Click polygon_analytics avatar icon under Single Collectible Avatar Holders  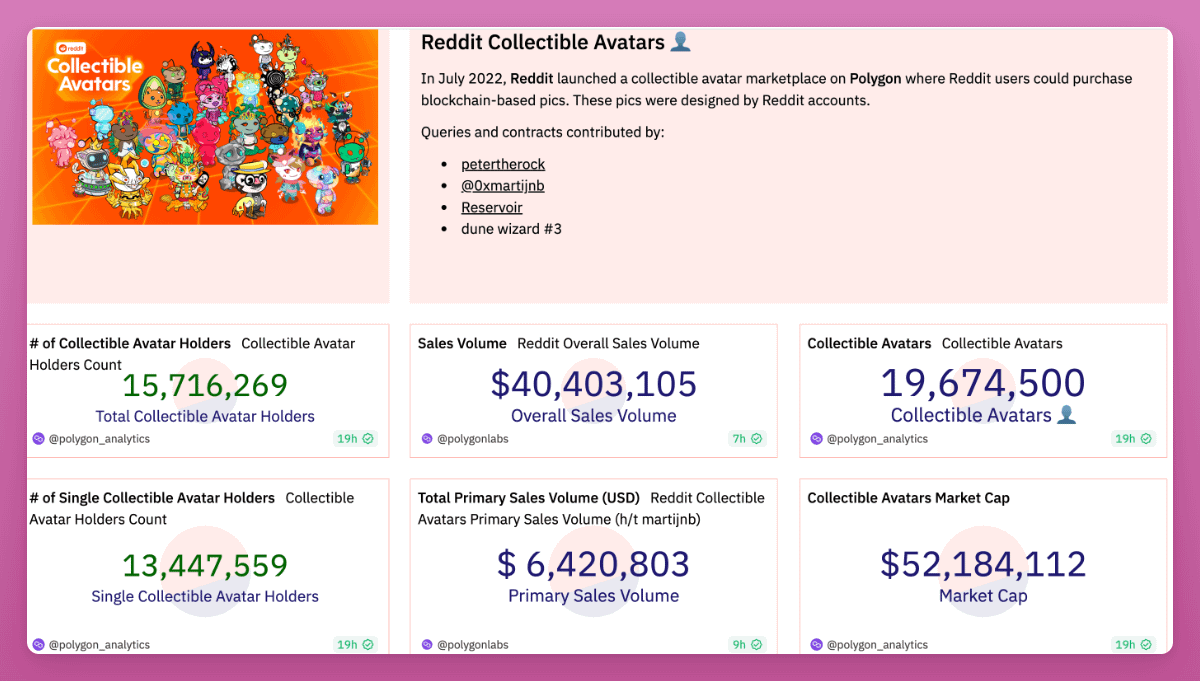coord(38,645)
